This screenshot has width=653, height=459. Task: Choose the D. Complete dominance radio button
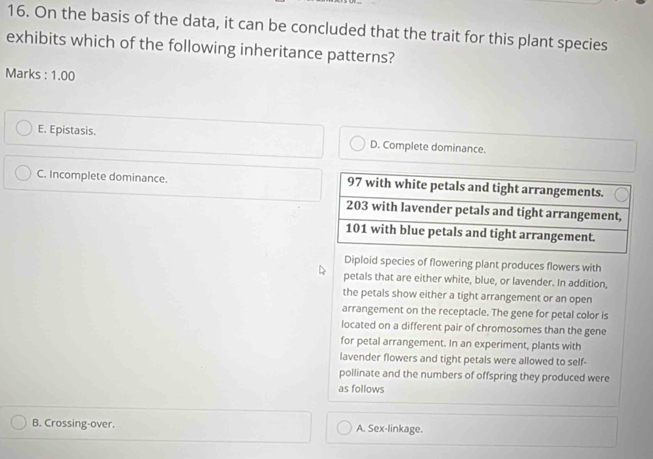357,144
